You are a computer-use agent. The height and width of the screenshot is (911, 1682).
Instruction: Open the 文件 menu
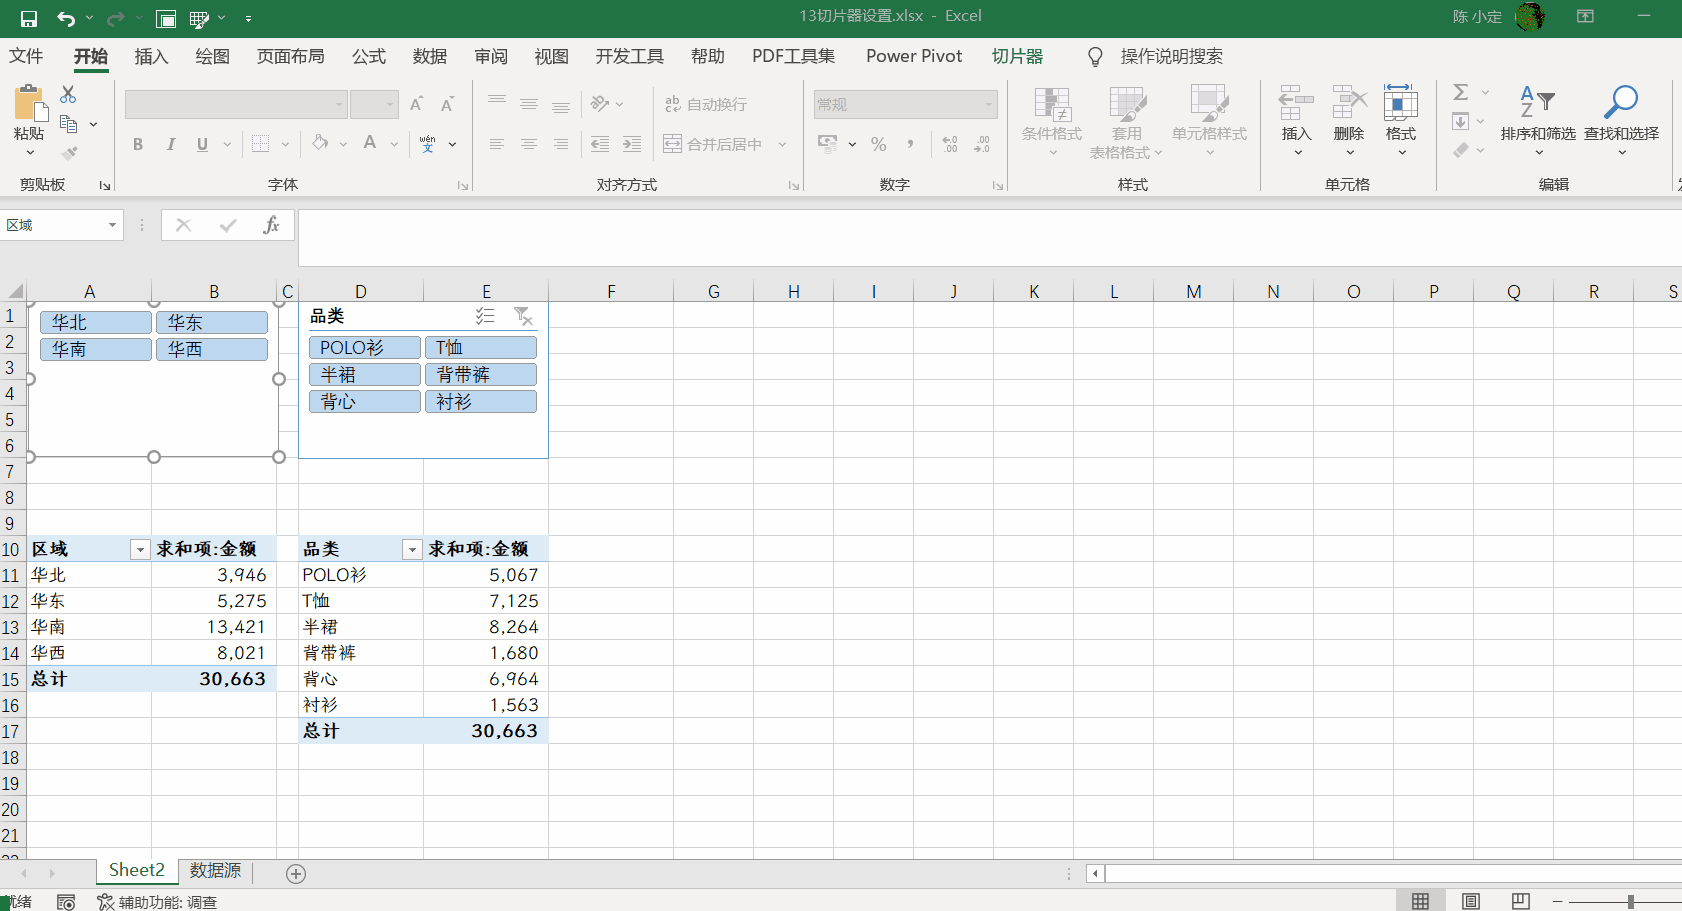[26, 56]
